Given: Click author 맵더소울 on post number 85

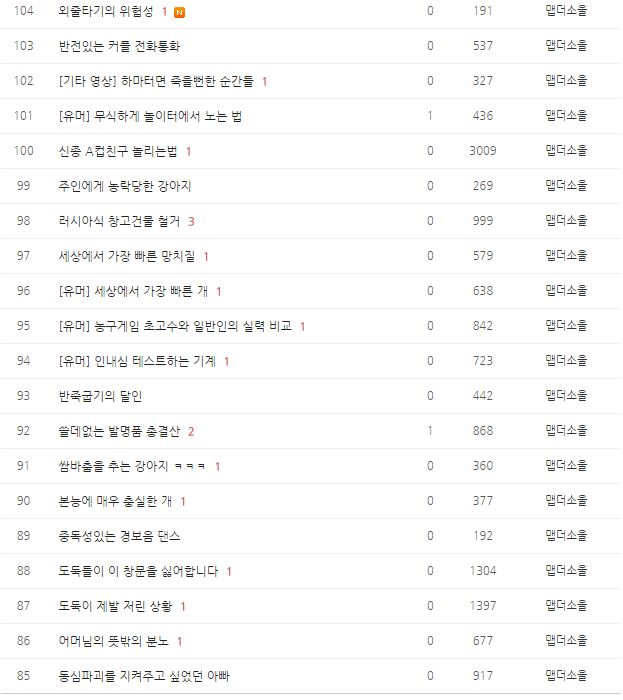Looking at the screenshot, I should pyautogui.click(x=566, y=676).
